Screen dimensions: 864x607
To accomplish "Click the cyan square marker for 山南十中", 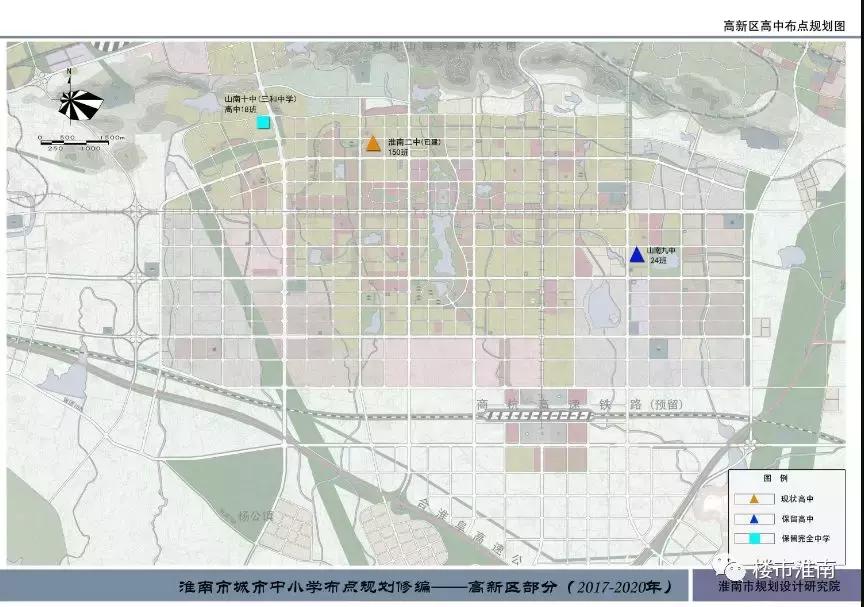I will coord(262,122).
